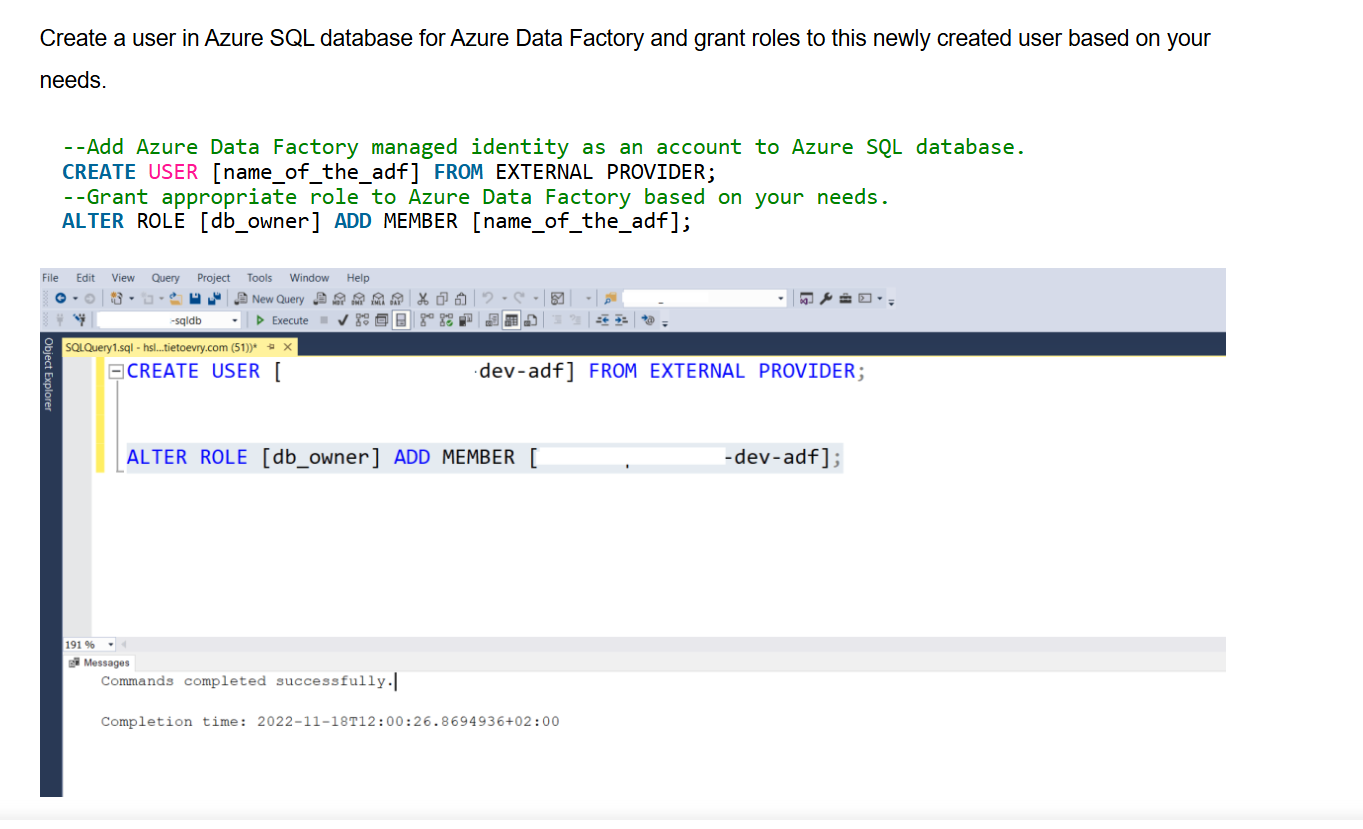Open the Back button history dropdown arrow

(75, 298)
